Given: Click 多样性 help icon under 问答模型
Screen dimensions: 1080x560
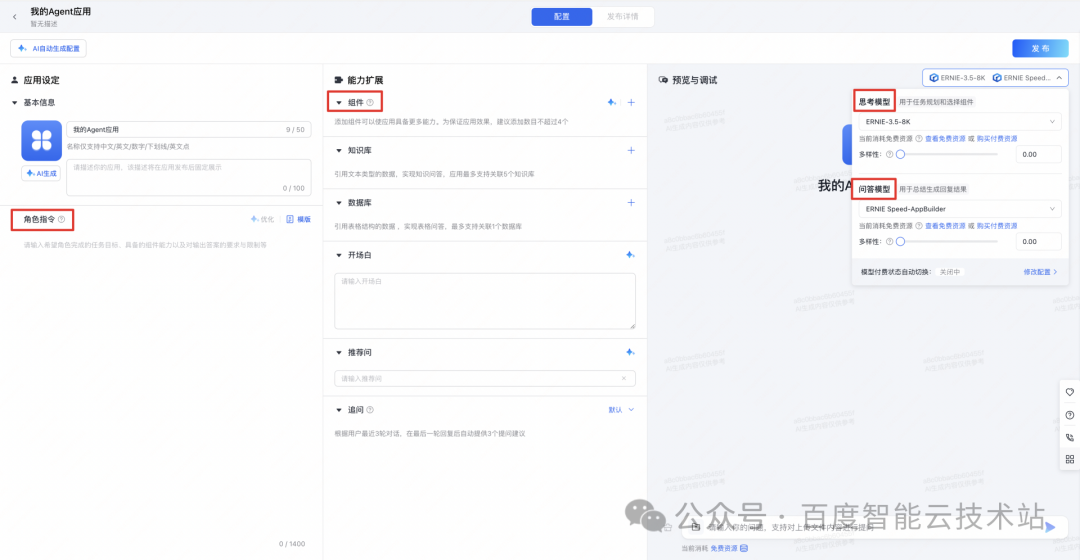Looking at the screenshot, I should coord(889,242).
